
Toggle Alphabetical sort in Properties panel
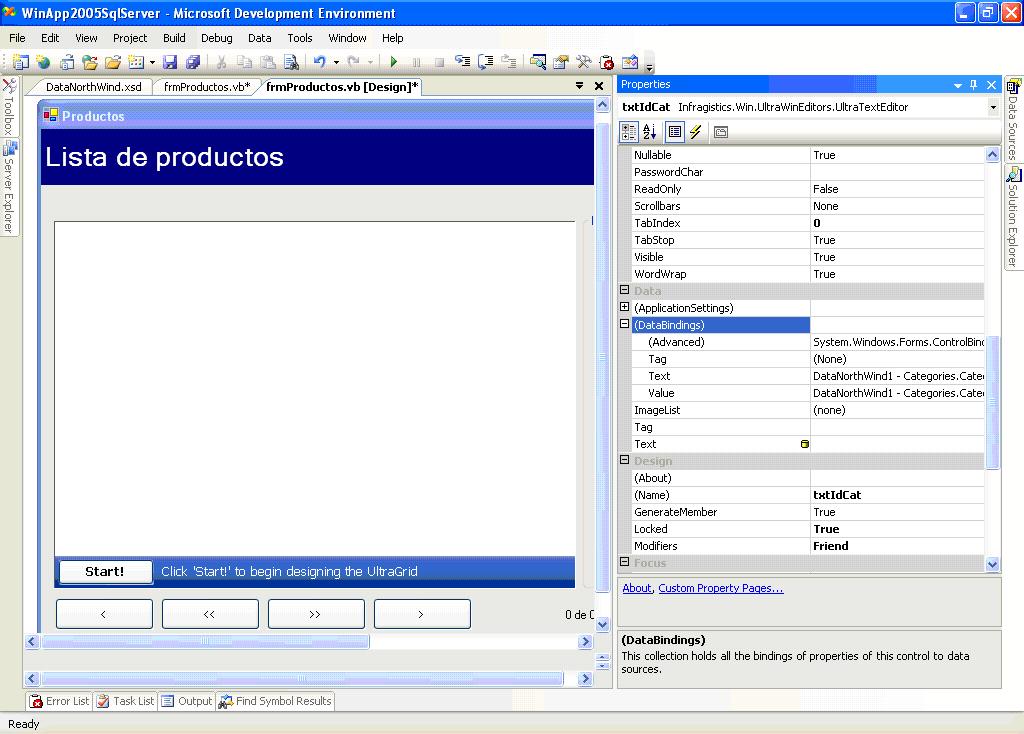650,132
